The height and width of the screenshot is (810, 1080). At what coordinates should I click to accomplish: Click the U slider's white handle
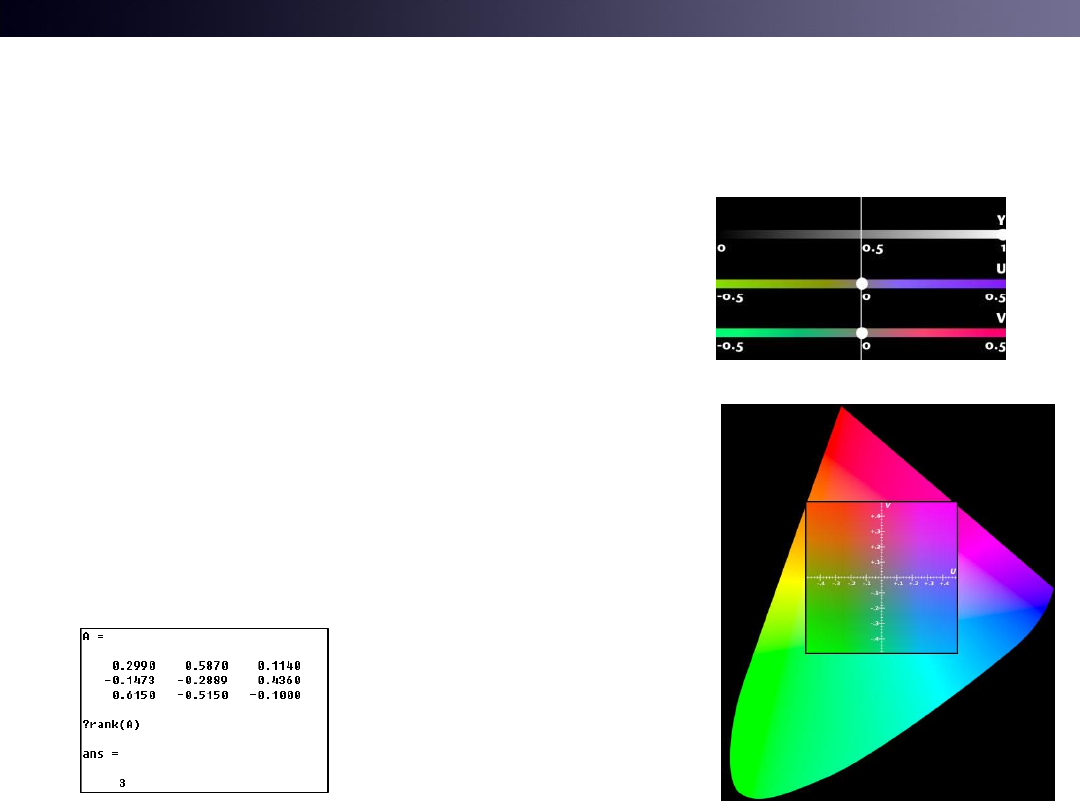point(861,284)
